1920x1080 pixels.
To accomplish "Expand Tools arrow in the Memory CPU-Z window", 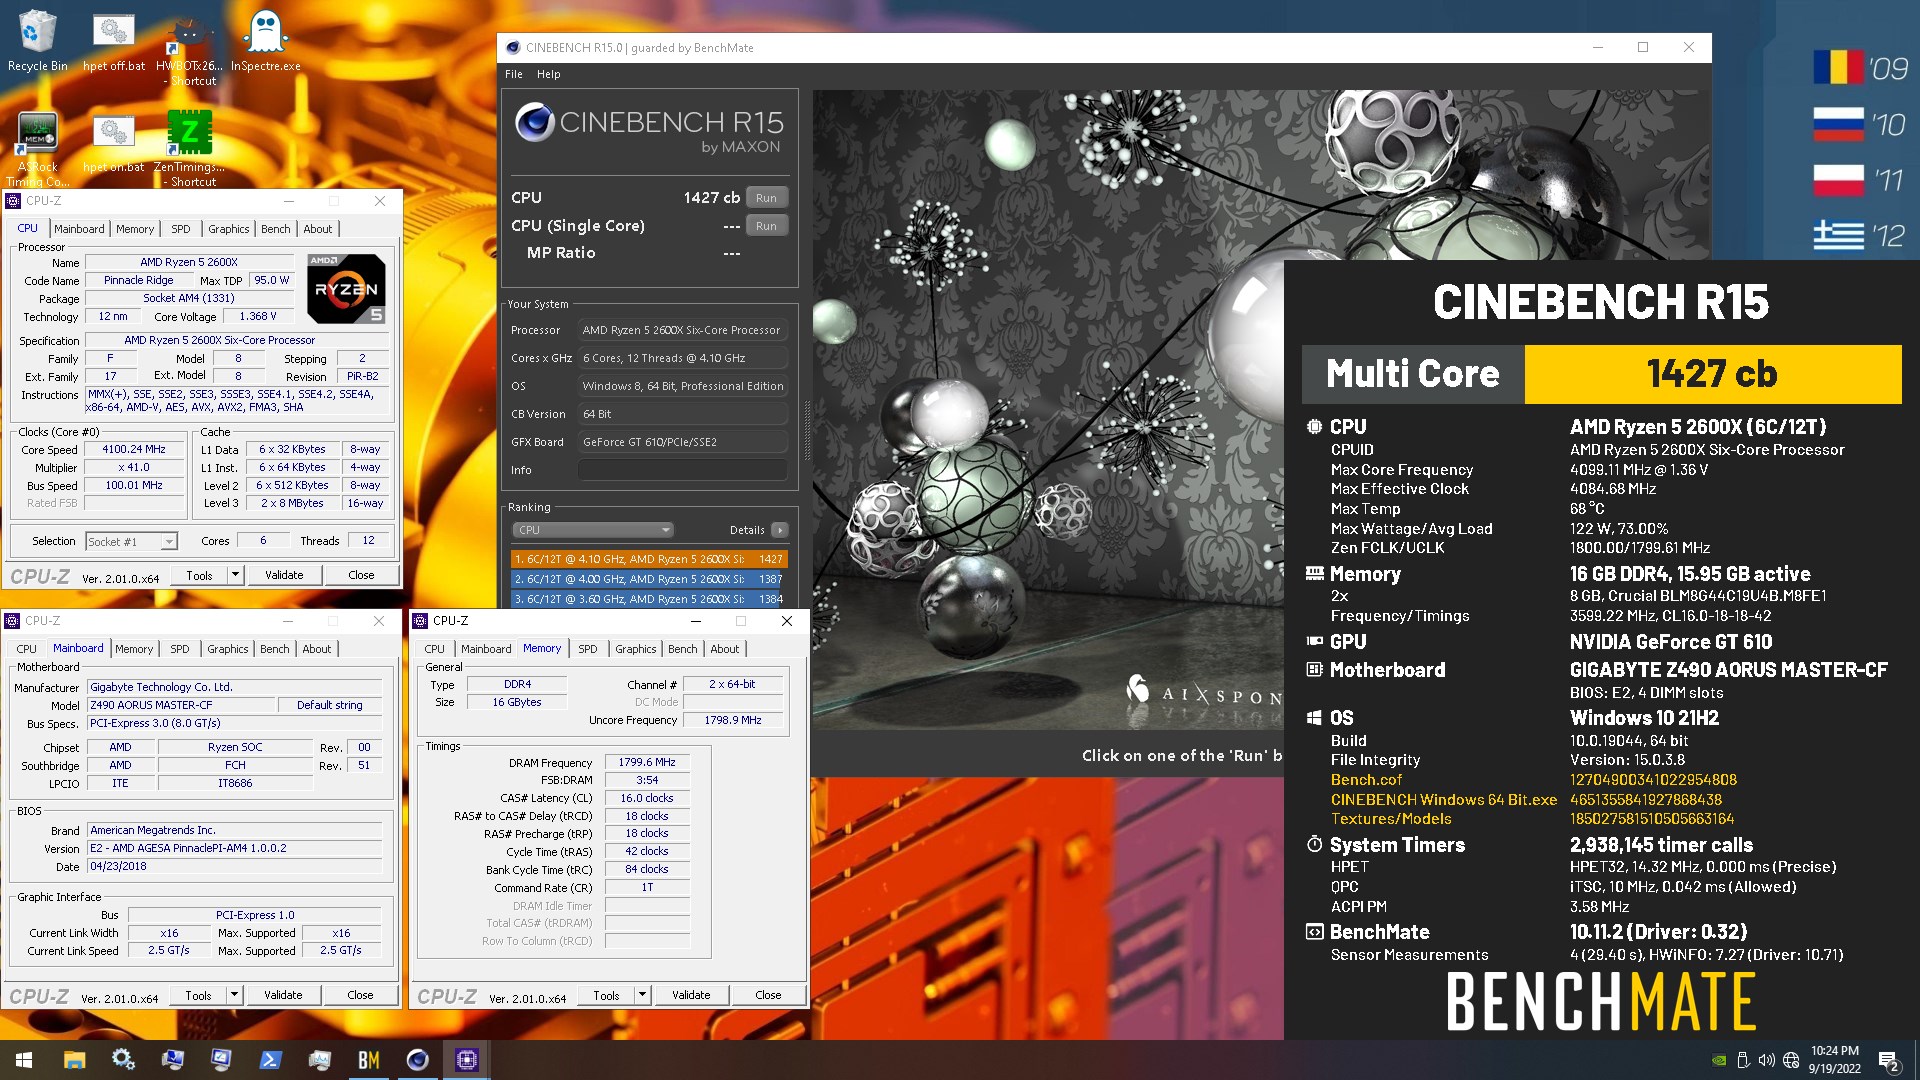I will (x=642, y=995).
